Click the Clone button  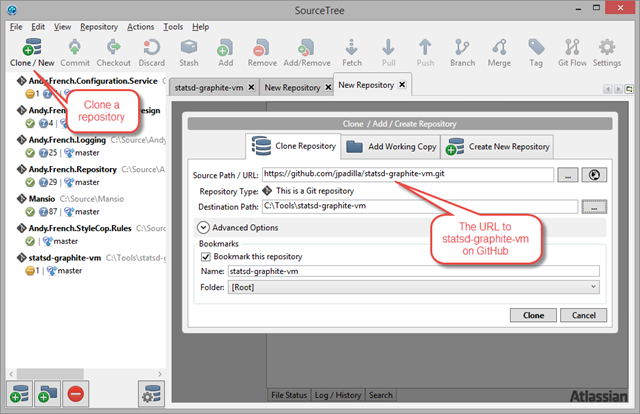point(533,315)
